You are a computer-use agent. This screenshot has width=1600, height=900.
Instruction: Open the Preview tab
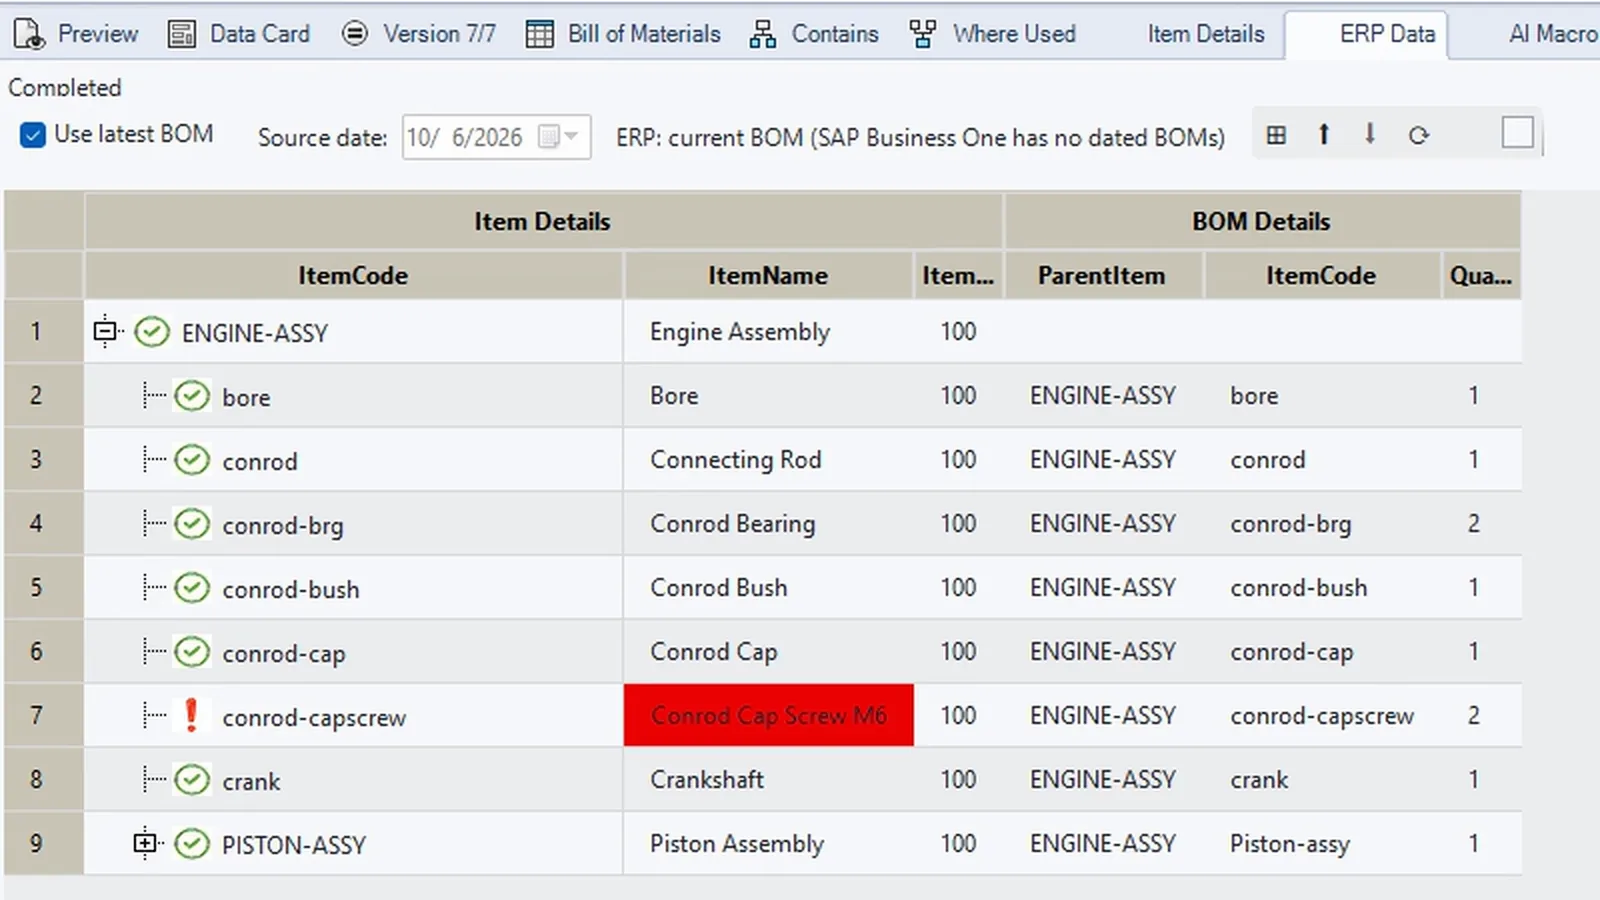point(76,34)
